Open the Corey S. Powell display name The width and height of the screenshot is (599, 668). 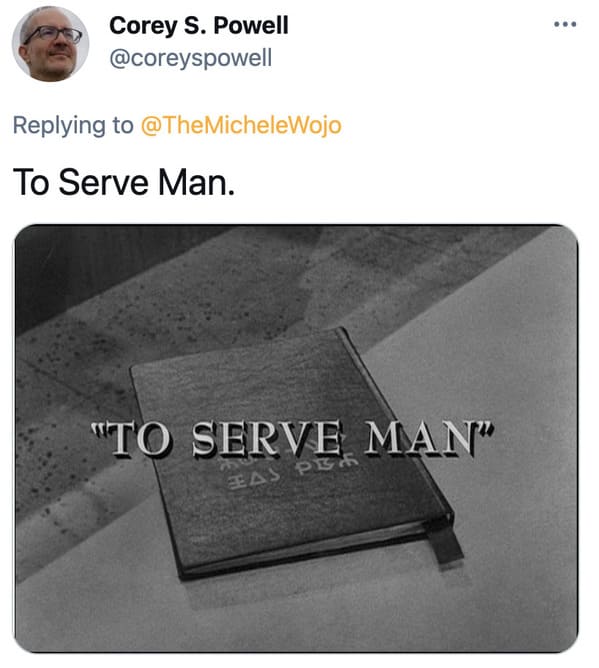tap(199, 26)
